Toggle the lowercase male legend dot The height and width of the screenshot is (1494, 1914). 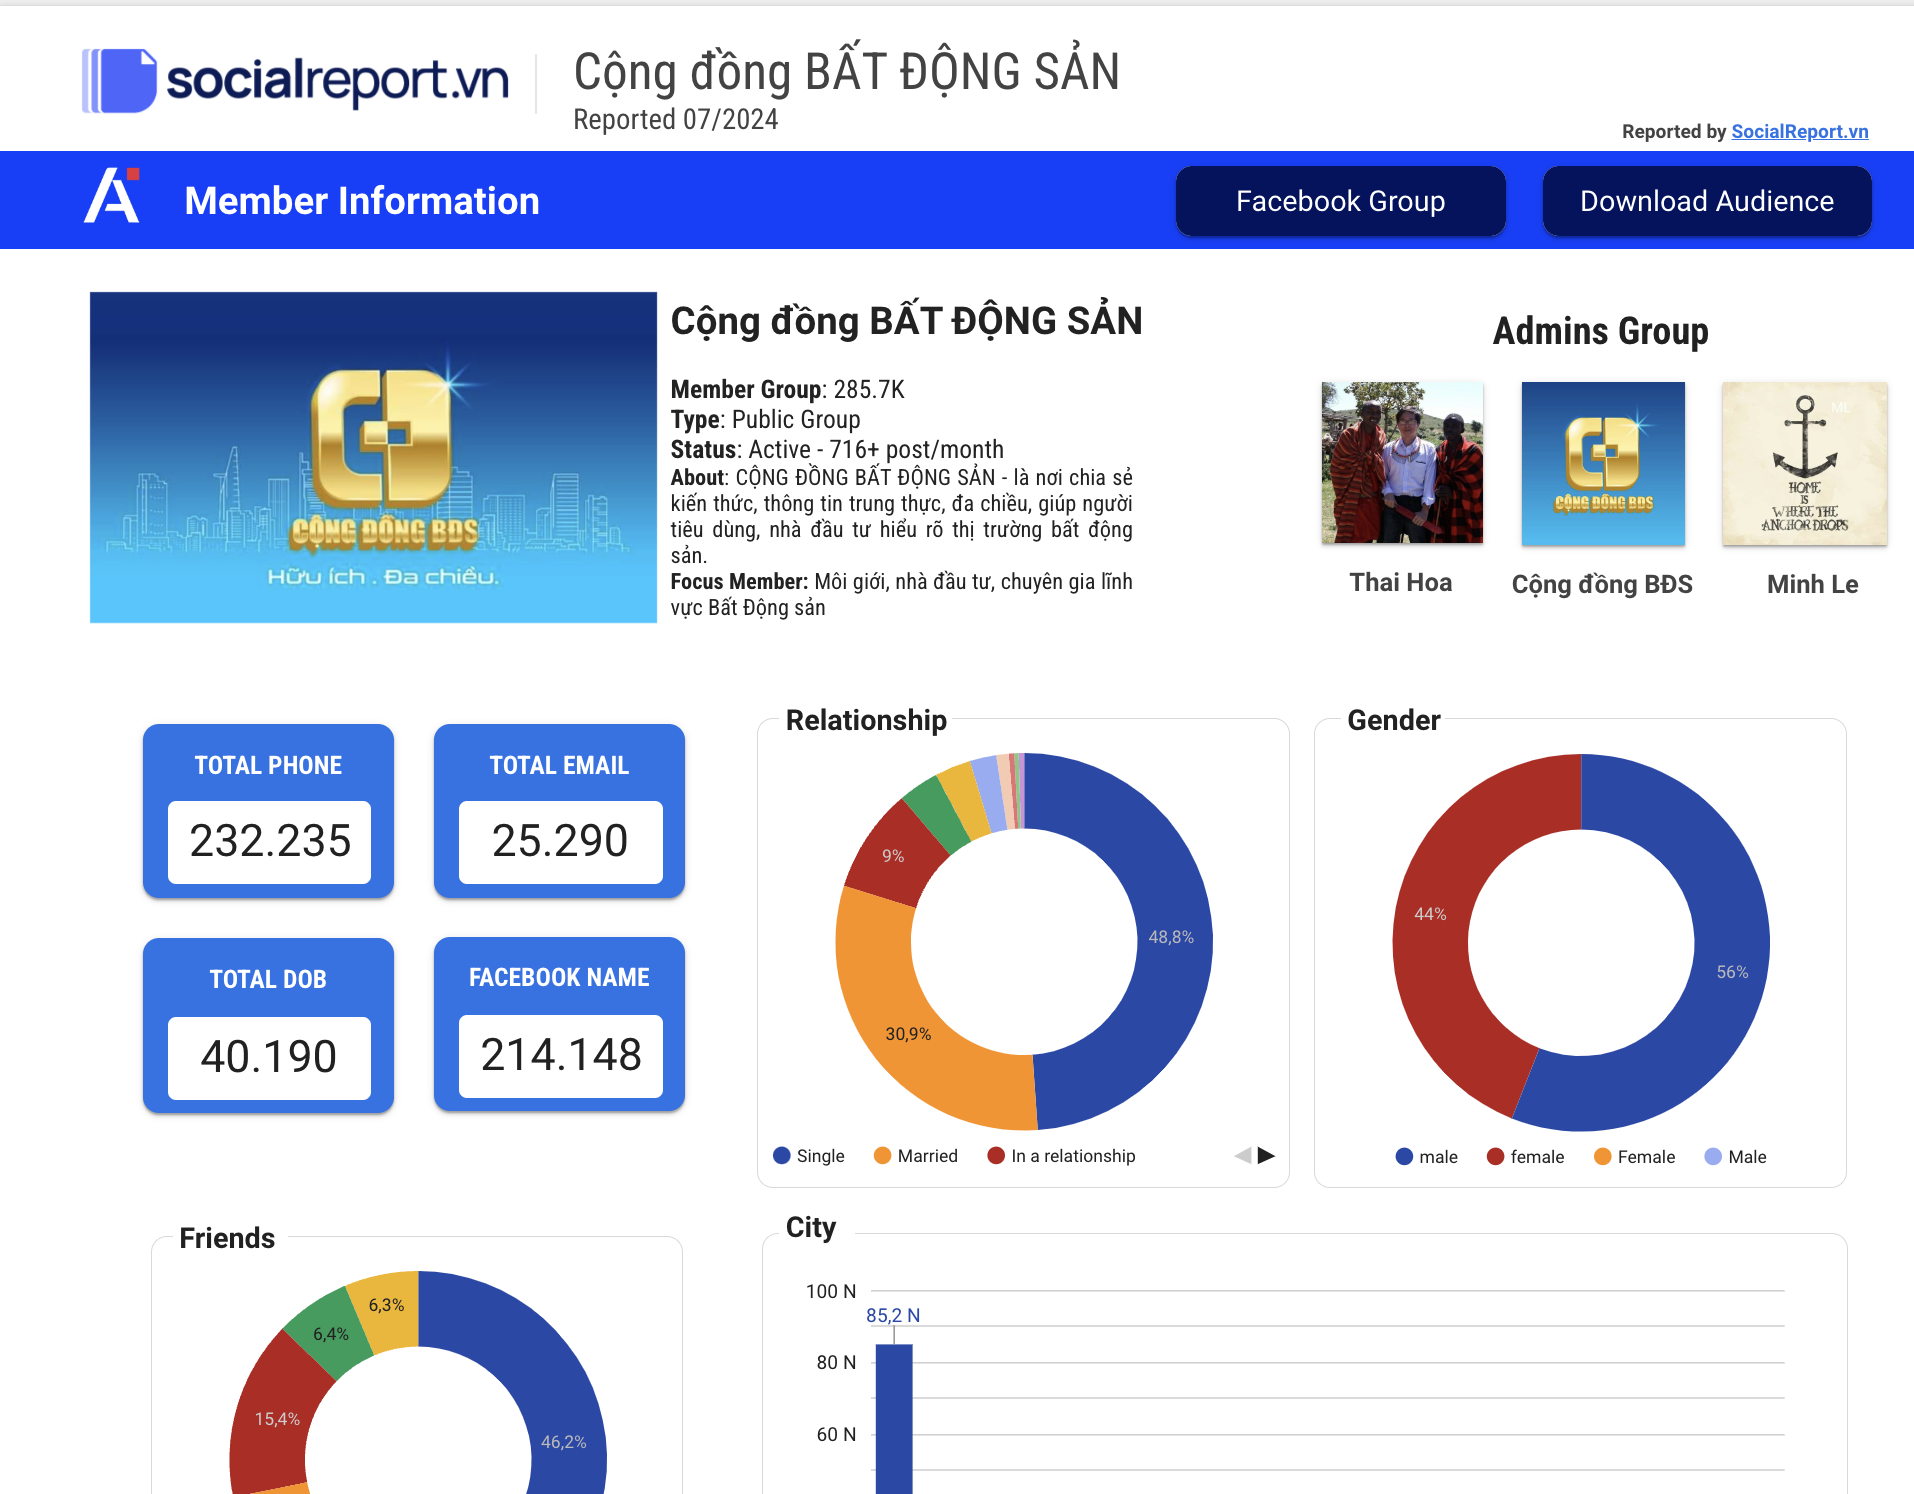coord(1404,1156)
